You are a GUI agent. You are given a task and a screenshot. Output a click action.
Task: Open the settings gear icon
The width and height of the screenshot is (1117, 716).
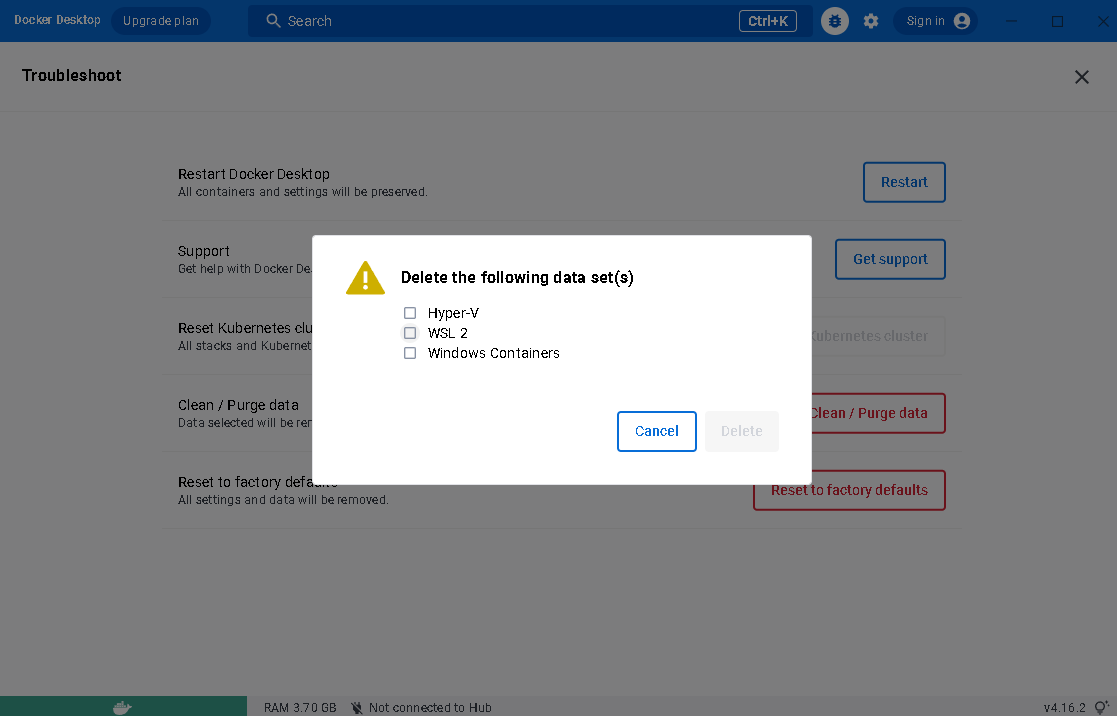871,21
